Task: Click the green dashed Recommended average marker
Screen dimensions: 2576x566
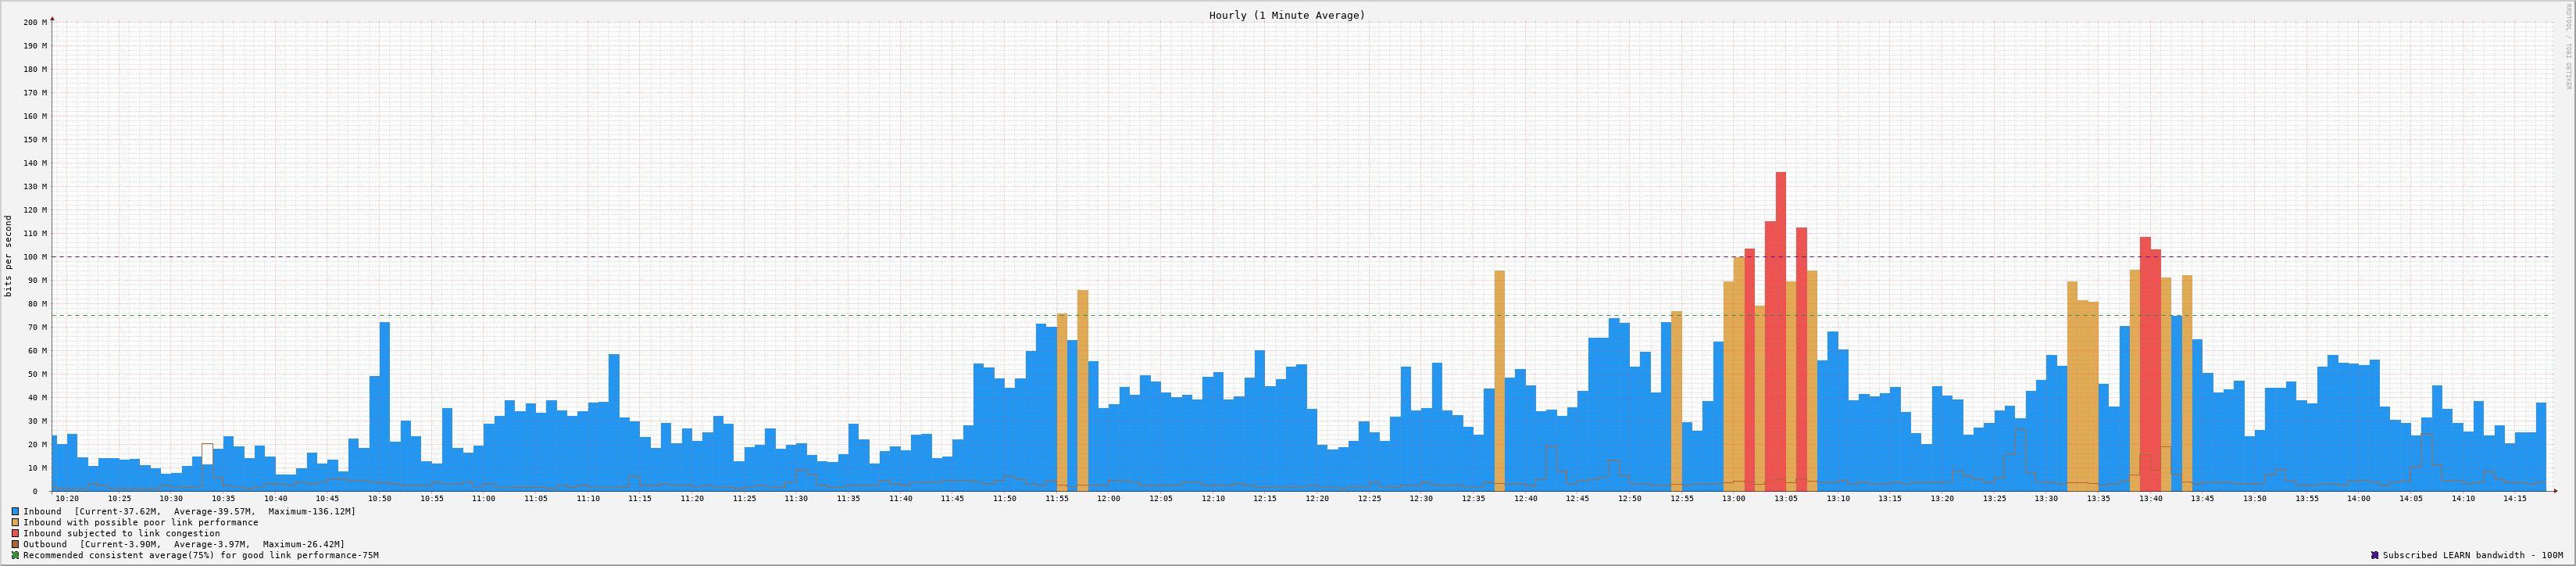Action: point(15,555)
